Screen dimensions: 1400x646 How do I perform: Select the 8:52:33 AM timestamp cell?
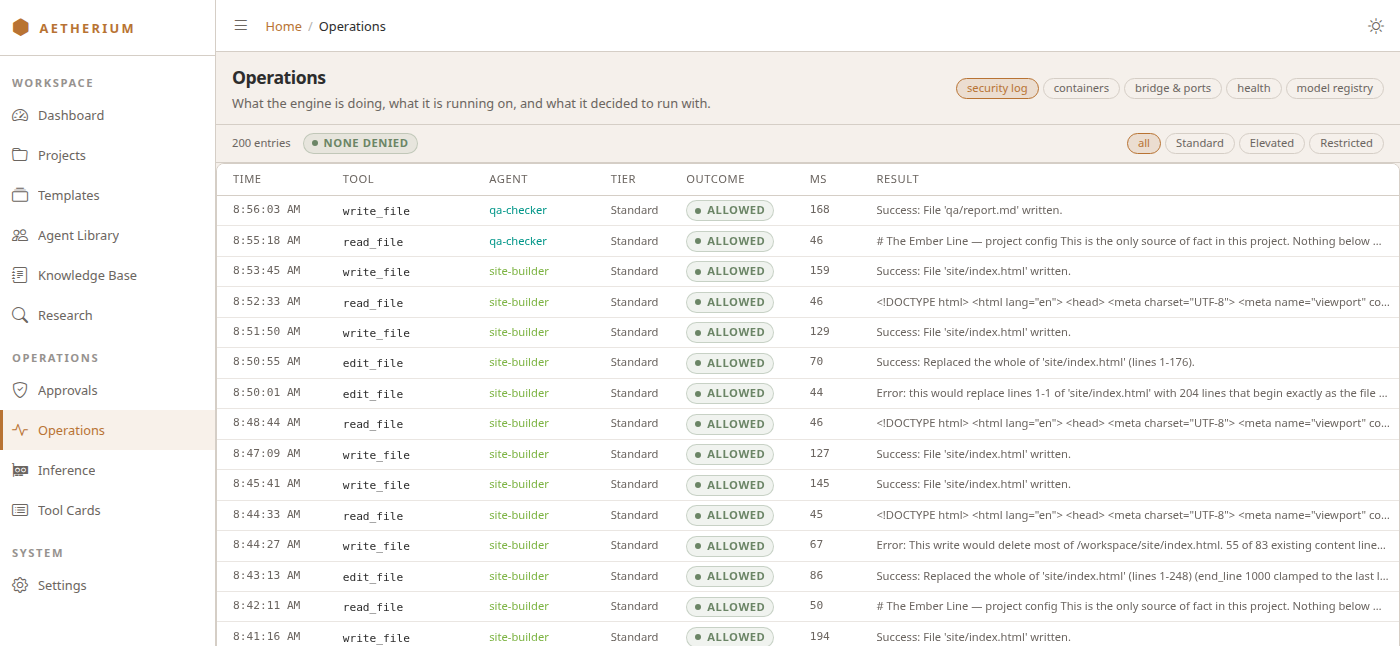266,302
